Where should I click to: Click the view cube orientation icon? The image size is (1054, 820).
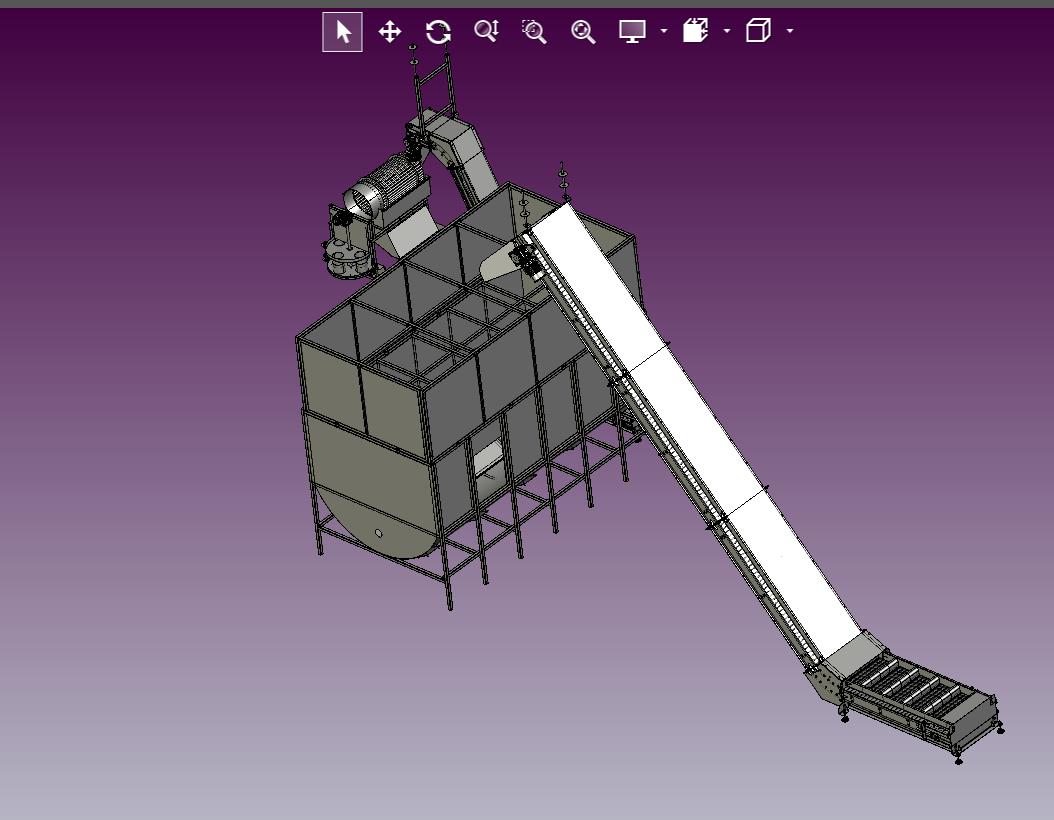[758, 31]
